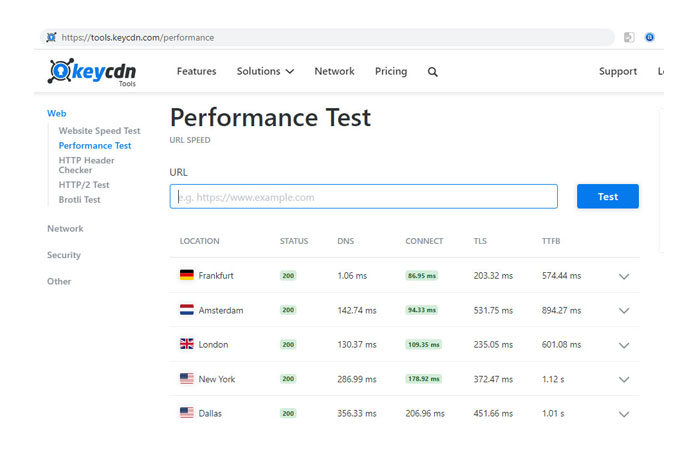Image resolution: width=700 pixels, height=453 pixels.
Task: Open the search magnifier icon
Action: point(433,72)
